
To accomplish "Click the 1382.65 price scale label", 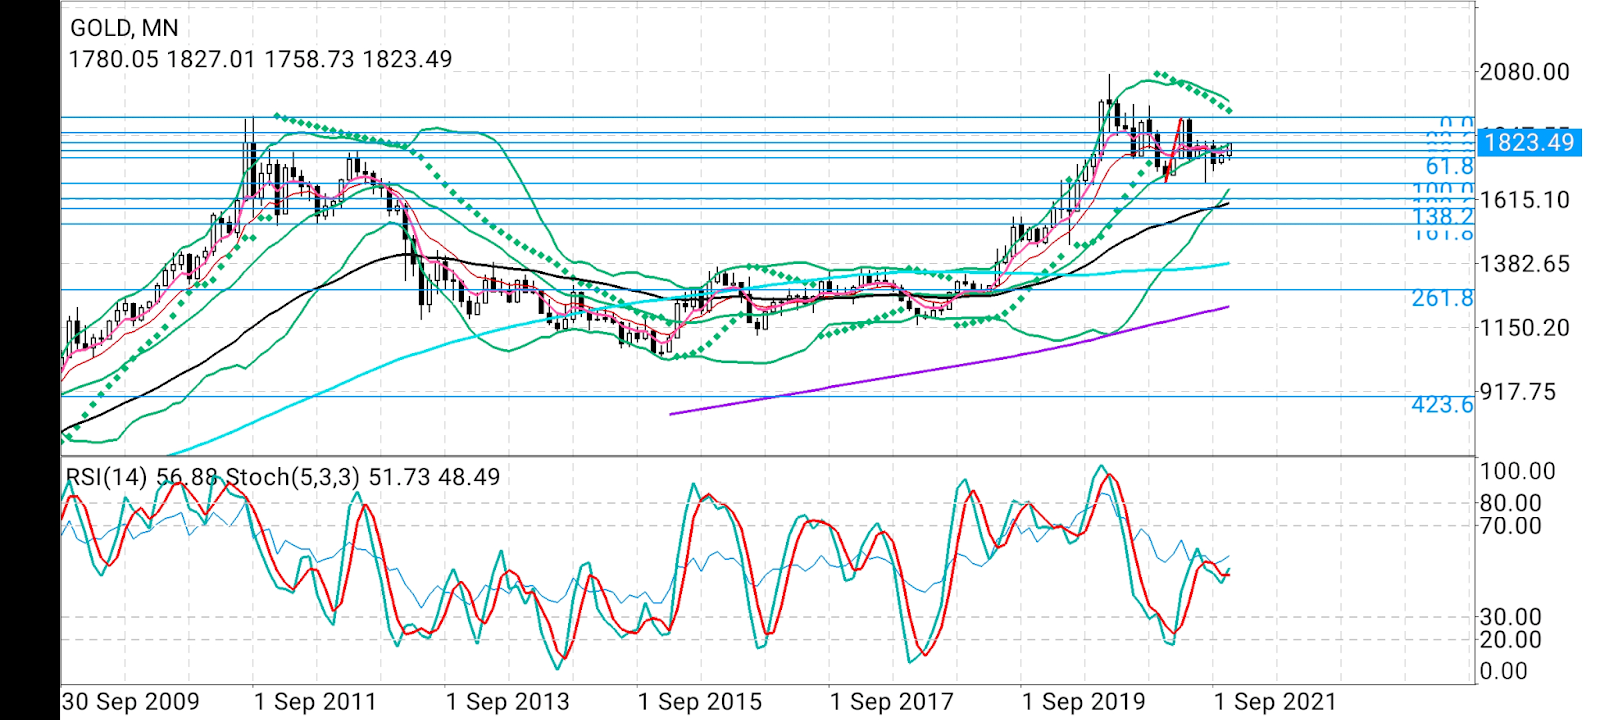I will click(x=1525, y=264).
